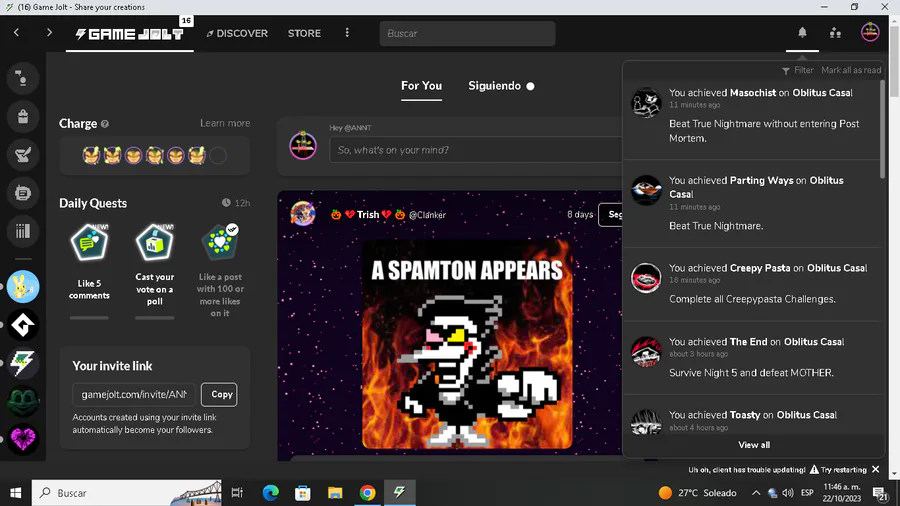This screenshot has width=900, height=506.
Task: Open the Spamton Appears post image
Action: pyautogui.click(x=467, y=344)
